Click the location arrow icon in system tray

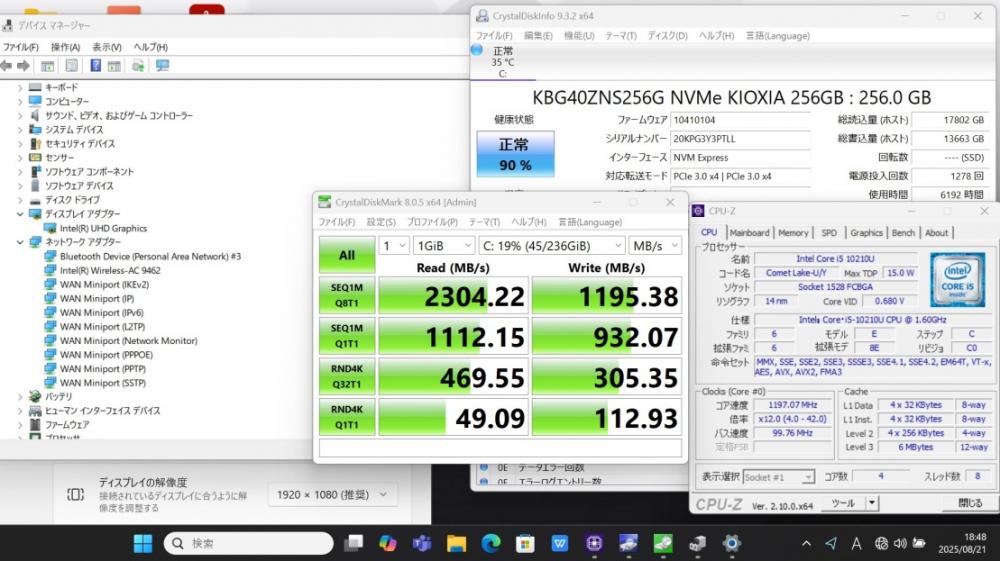pyautogui.click(x=830, y=543)
